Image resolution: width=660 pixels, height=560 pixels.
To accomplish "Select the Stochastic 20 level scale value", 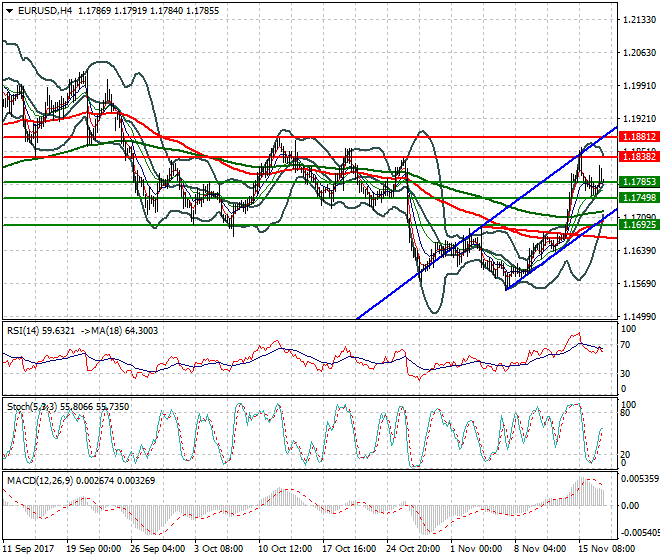I will (625, 455).
